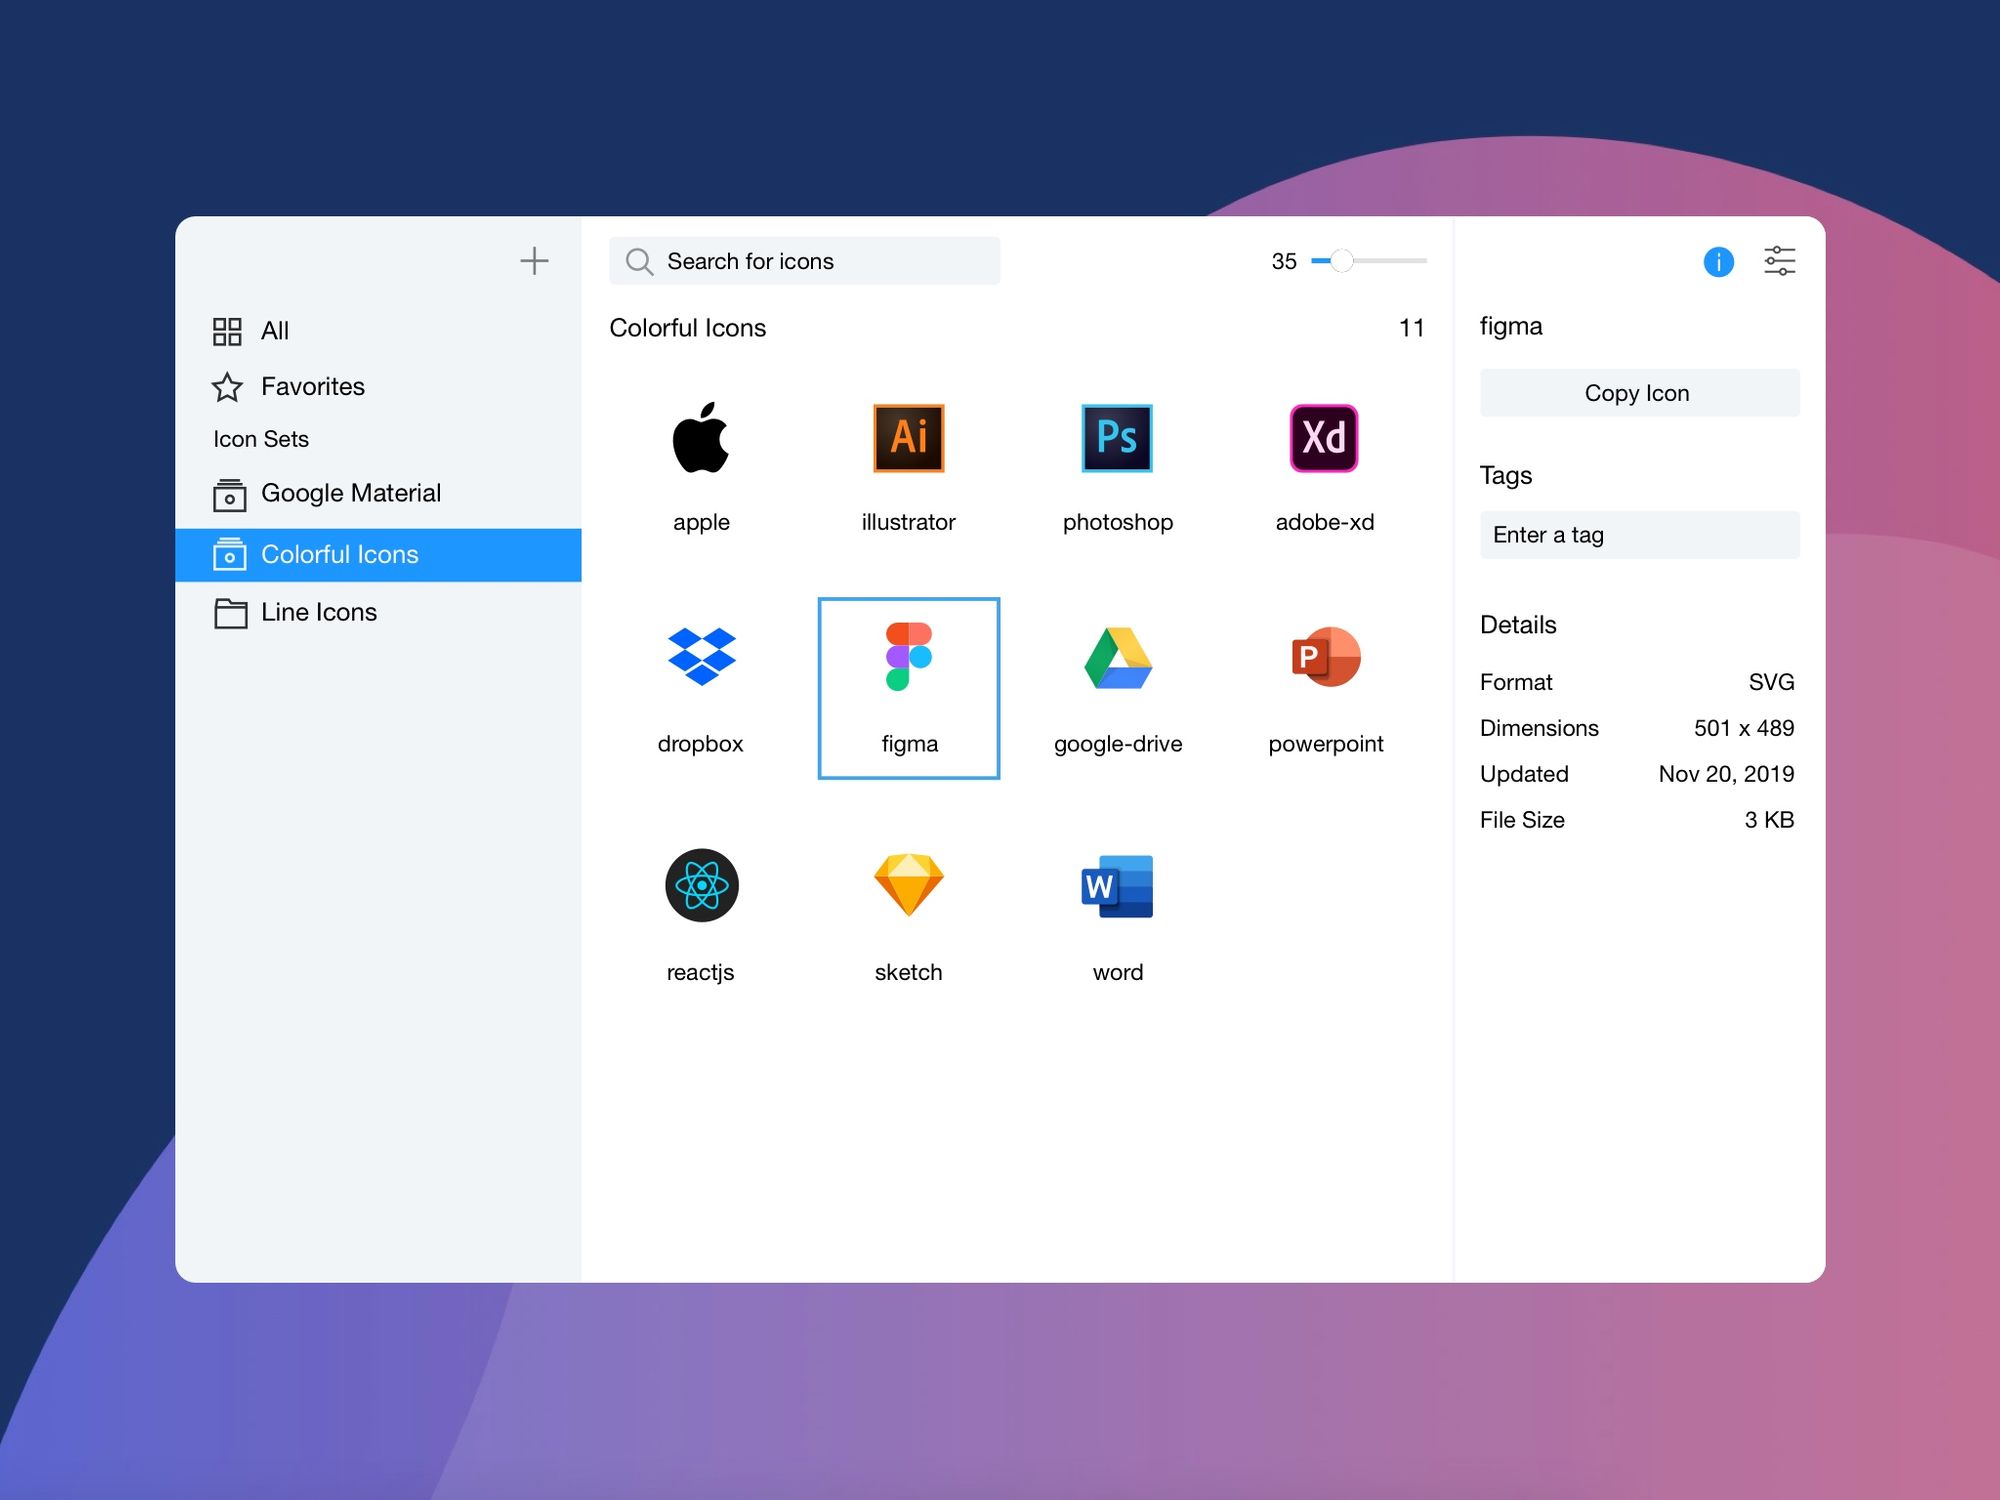Click the google-drive icon
Image resolution: width=2000 pixels, height=1500 pixels.
pyautogui.click(x=1117, y=658)
